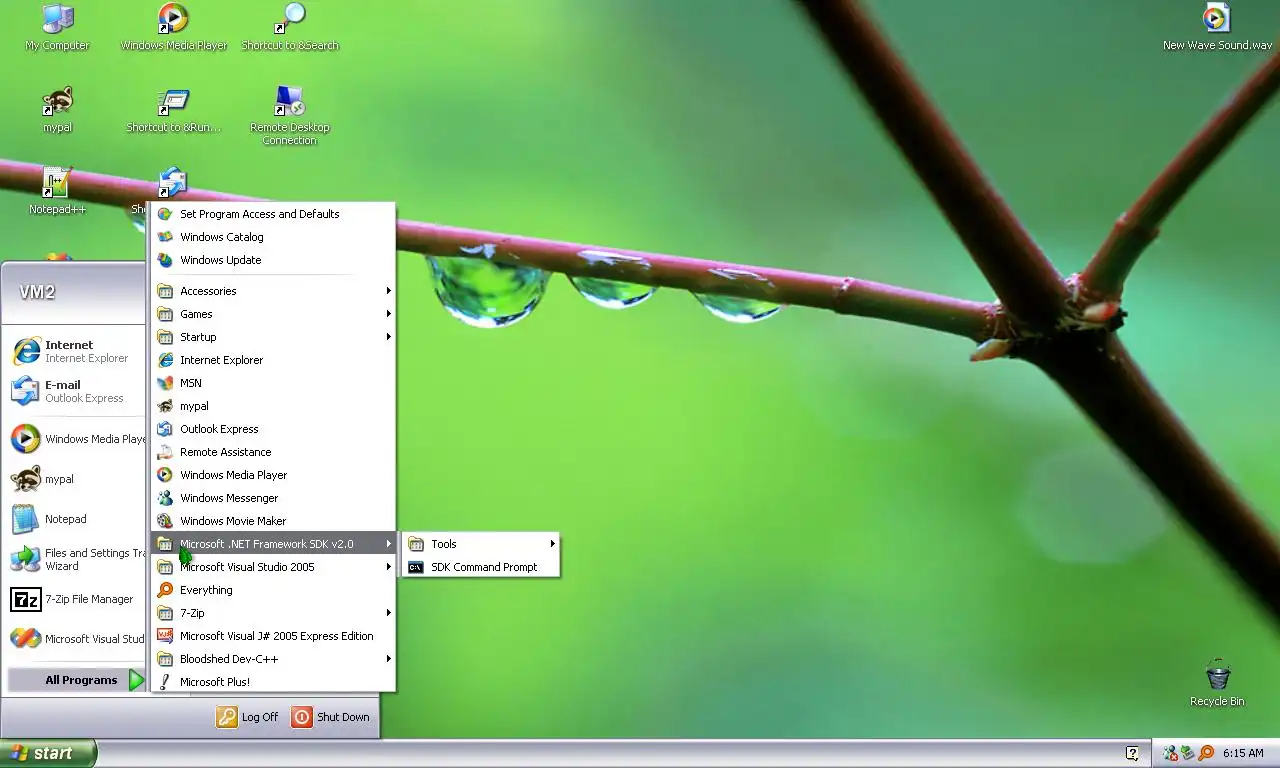
Task: Click the help question mark tray icon
Action: coord(1132,753)
